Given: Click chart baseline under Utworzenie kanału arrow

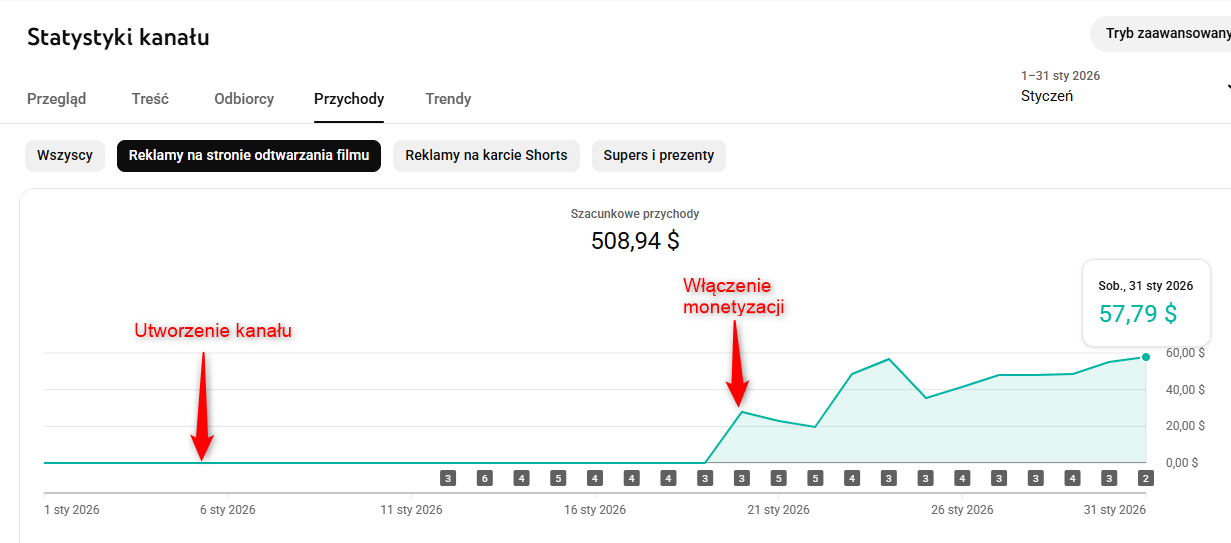Looking at the screenshot, I should [202, 462].
